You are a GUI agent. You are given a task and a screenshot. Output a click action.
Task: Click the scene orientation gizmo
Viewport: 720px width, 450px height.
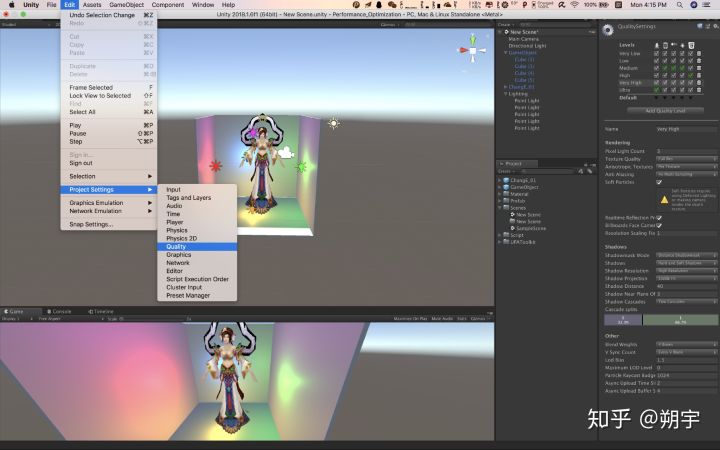(472, 50)
